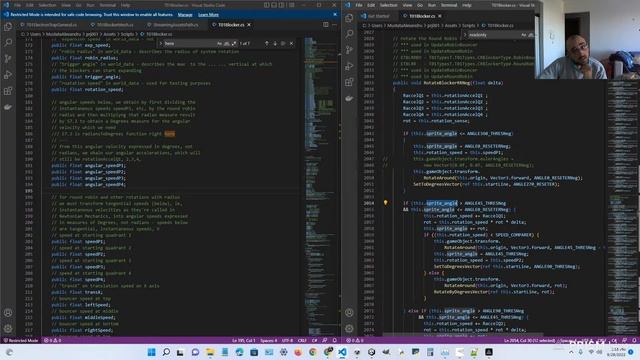The height and width of the screenshot is (360, 640).
Task: Click CRLF end-of-line selector in status bar
Action: [x=302, y=340]
